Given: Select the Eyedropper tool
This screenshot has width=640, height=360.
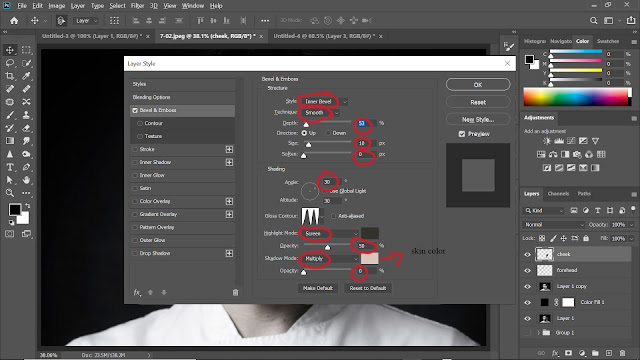Looking at the screenshot, I should coord(27,76).
